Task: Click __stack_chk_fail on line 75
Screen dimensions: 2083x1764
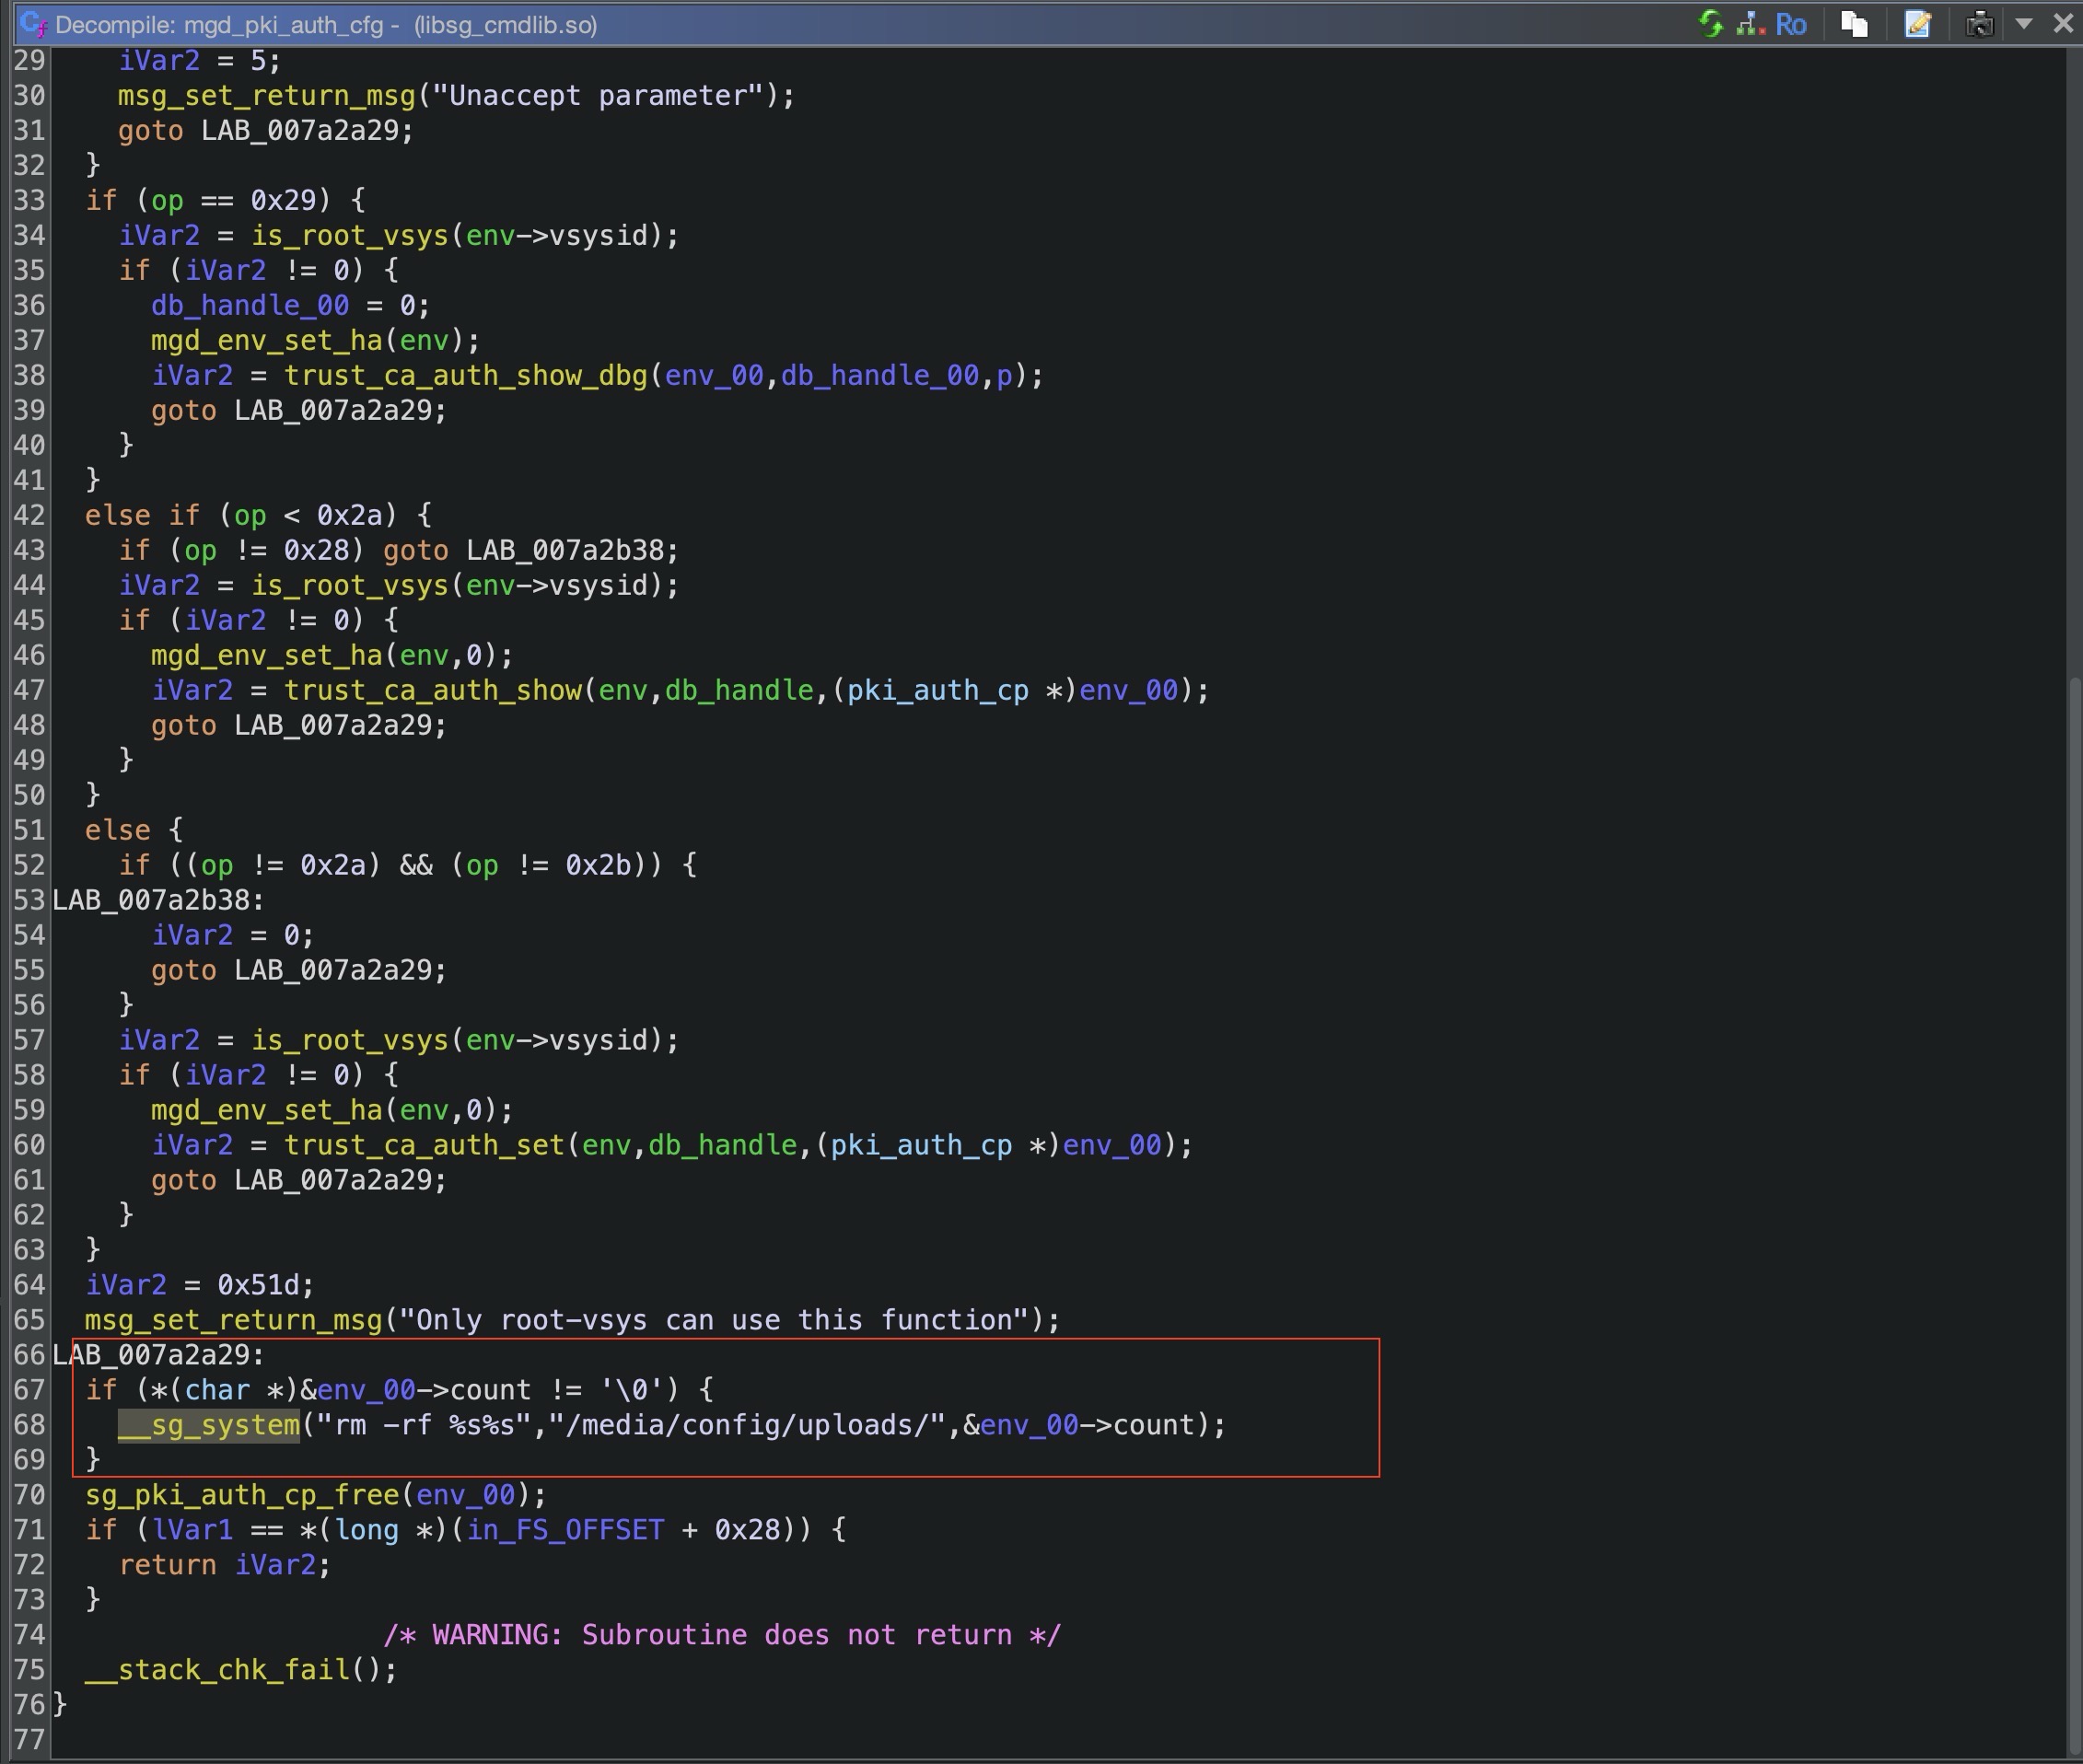Action: [x=217, y=1670]
